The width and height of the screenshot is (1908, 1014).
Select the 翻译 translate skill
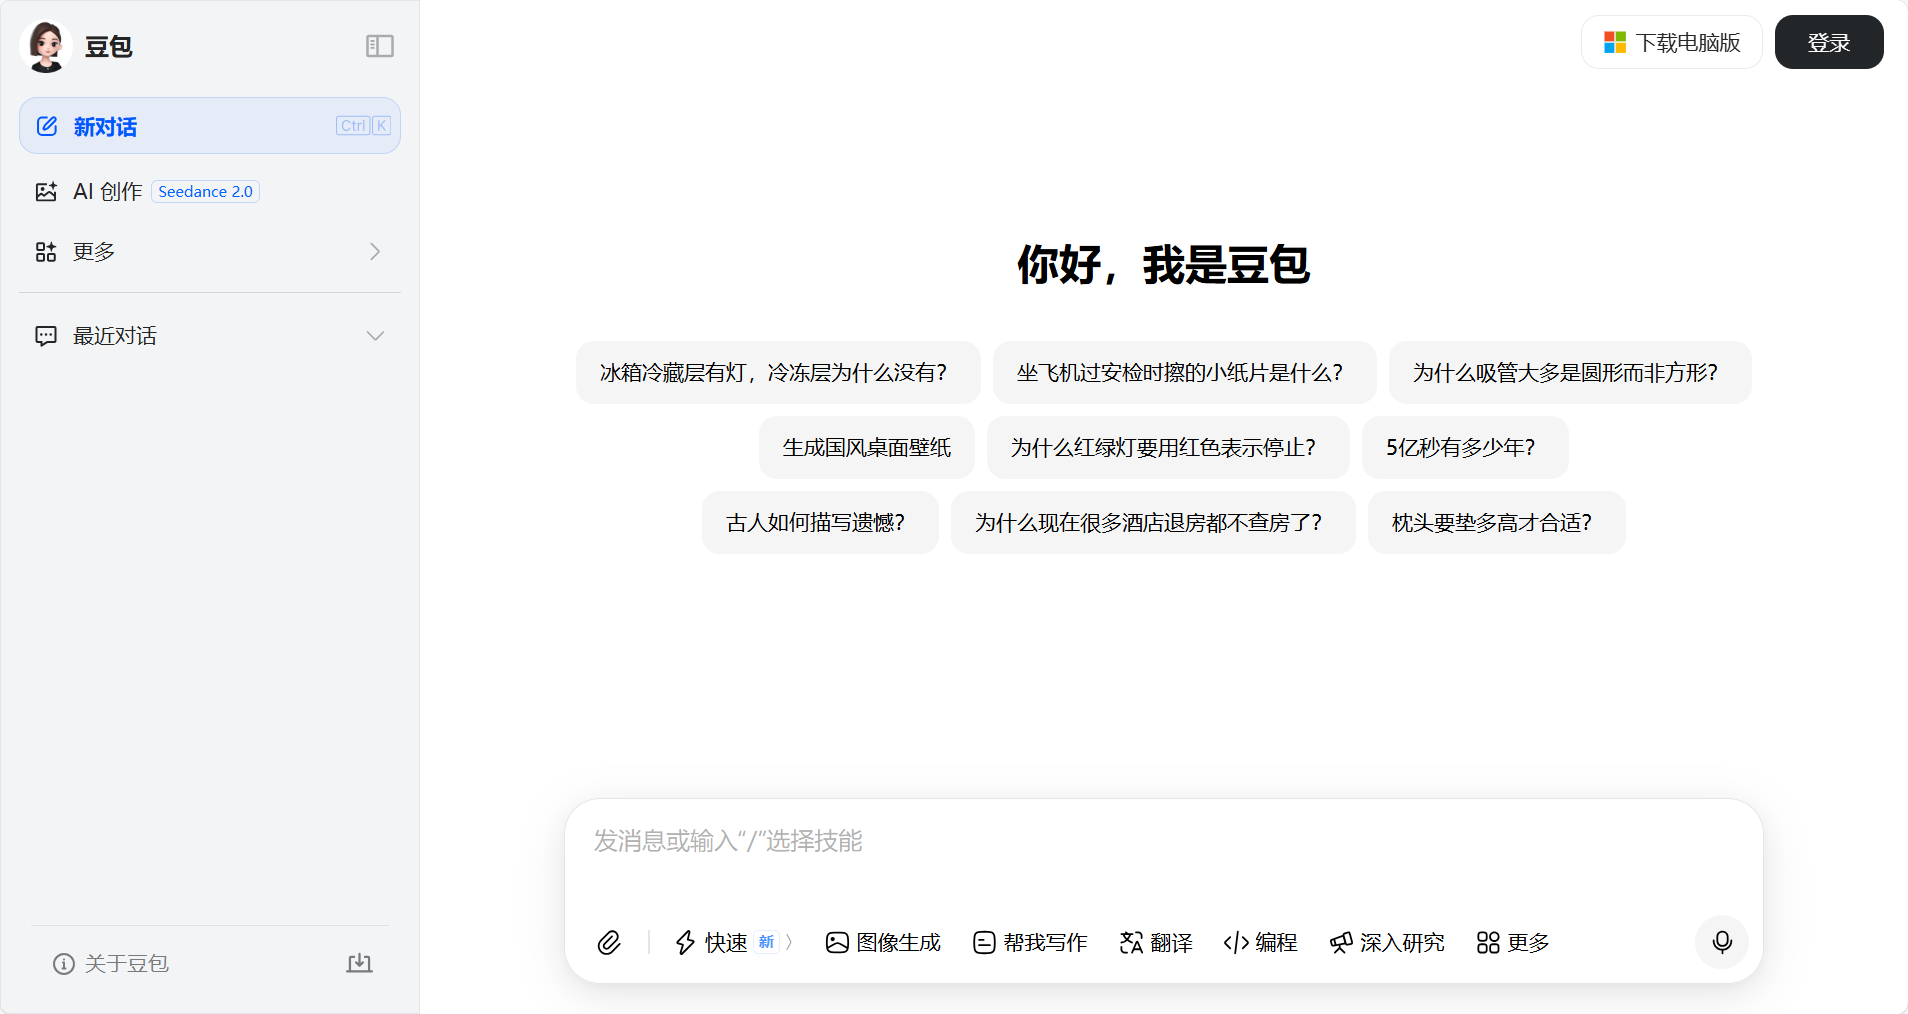pyautogui.click(x=1156, y=942)
